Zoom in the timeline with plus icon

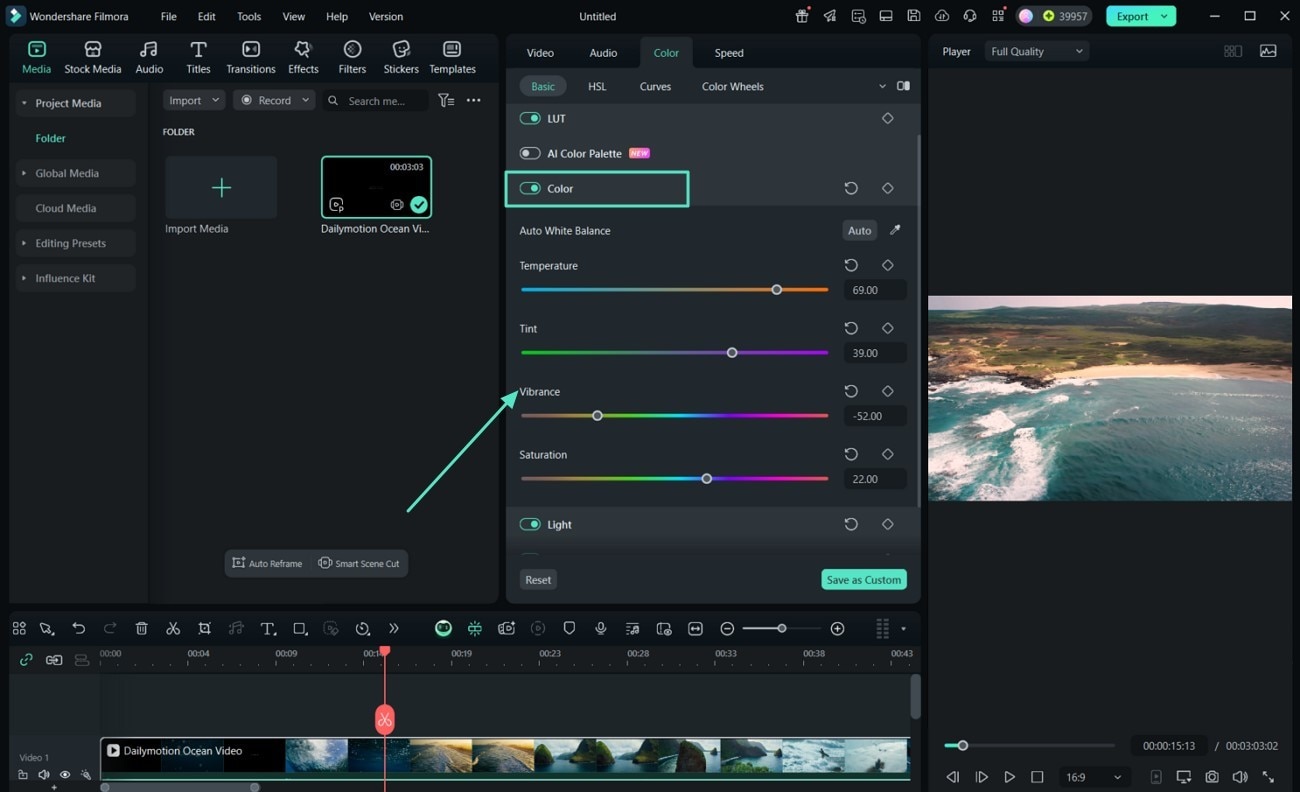(x=837, y=628)
